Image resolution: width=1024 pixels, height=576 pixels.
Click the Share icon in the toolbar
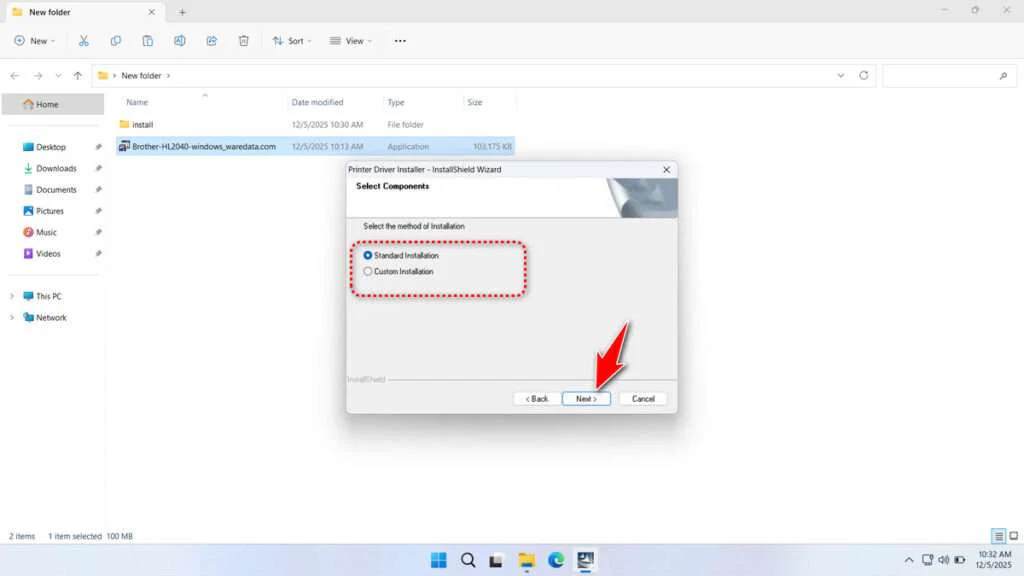pyautogui.click(x=211, y=40)
